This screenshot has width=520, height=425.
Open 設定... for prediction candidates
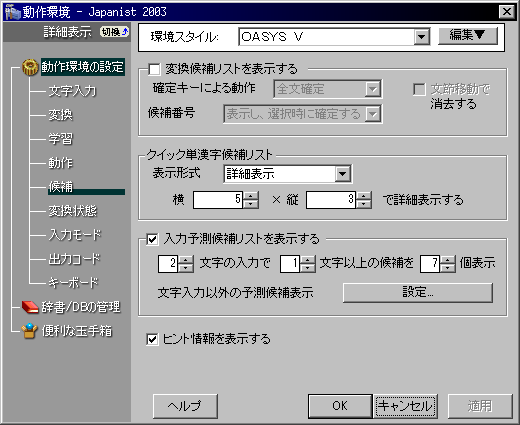pos(418,292)
